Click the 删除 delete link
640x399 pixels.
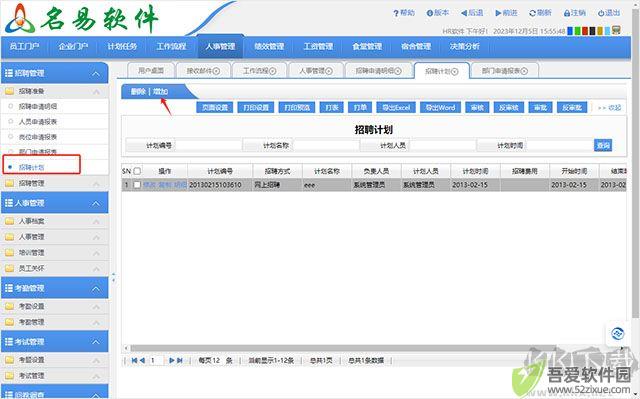[x=138, y=91]
